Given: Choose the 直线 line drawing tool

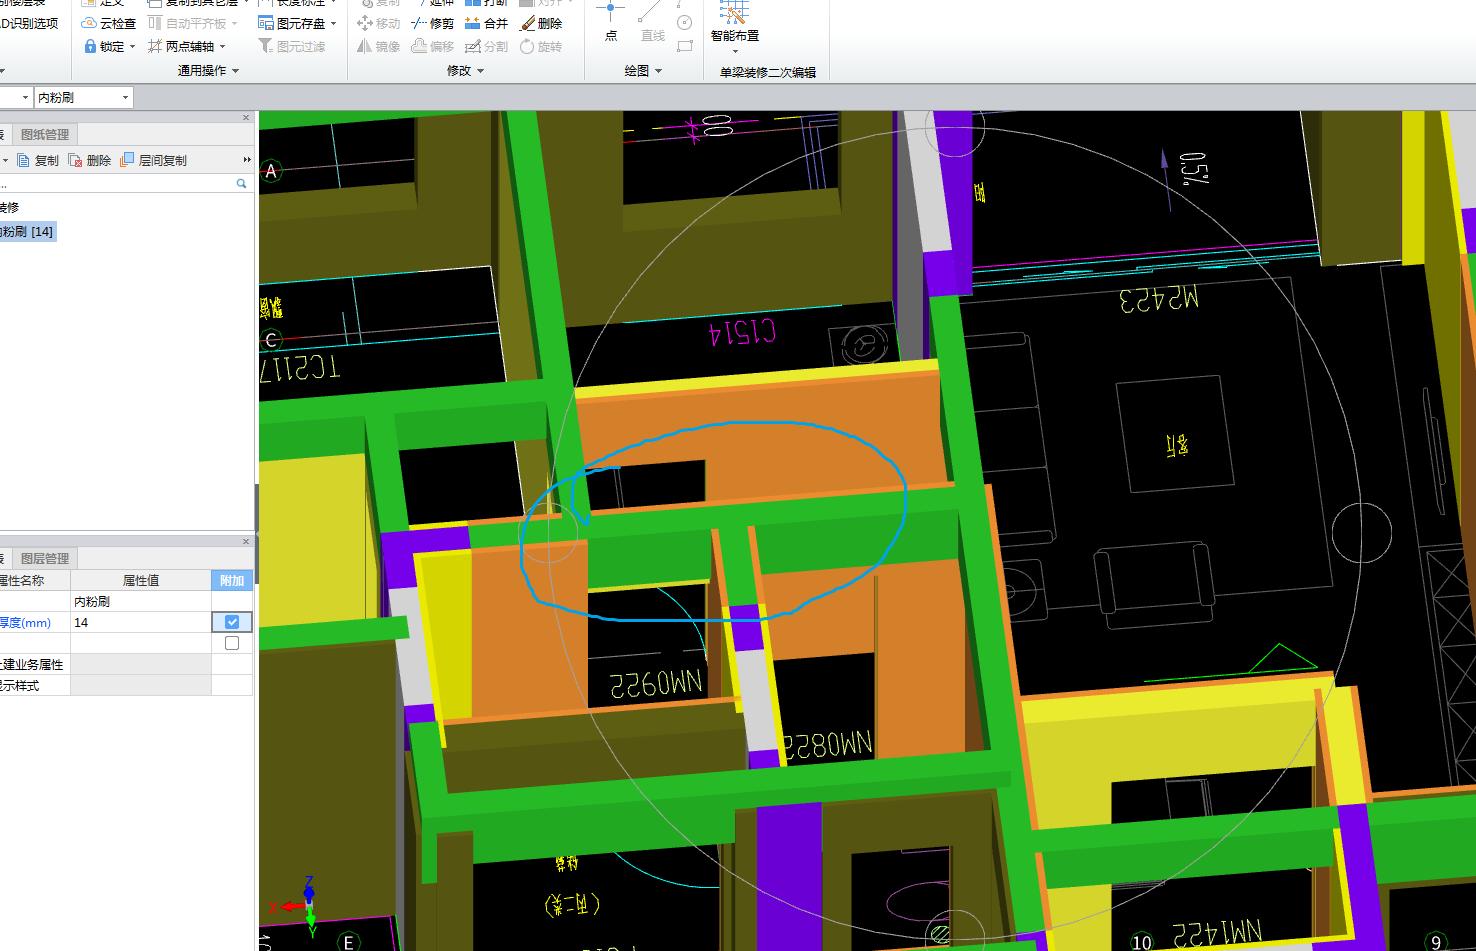Looking at the screenshot, I should click(652, 22).
